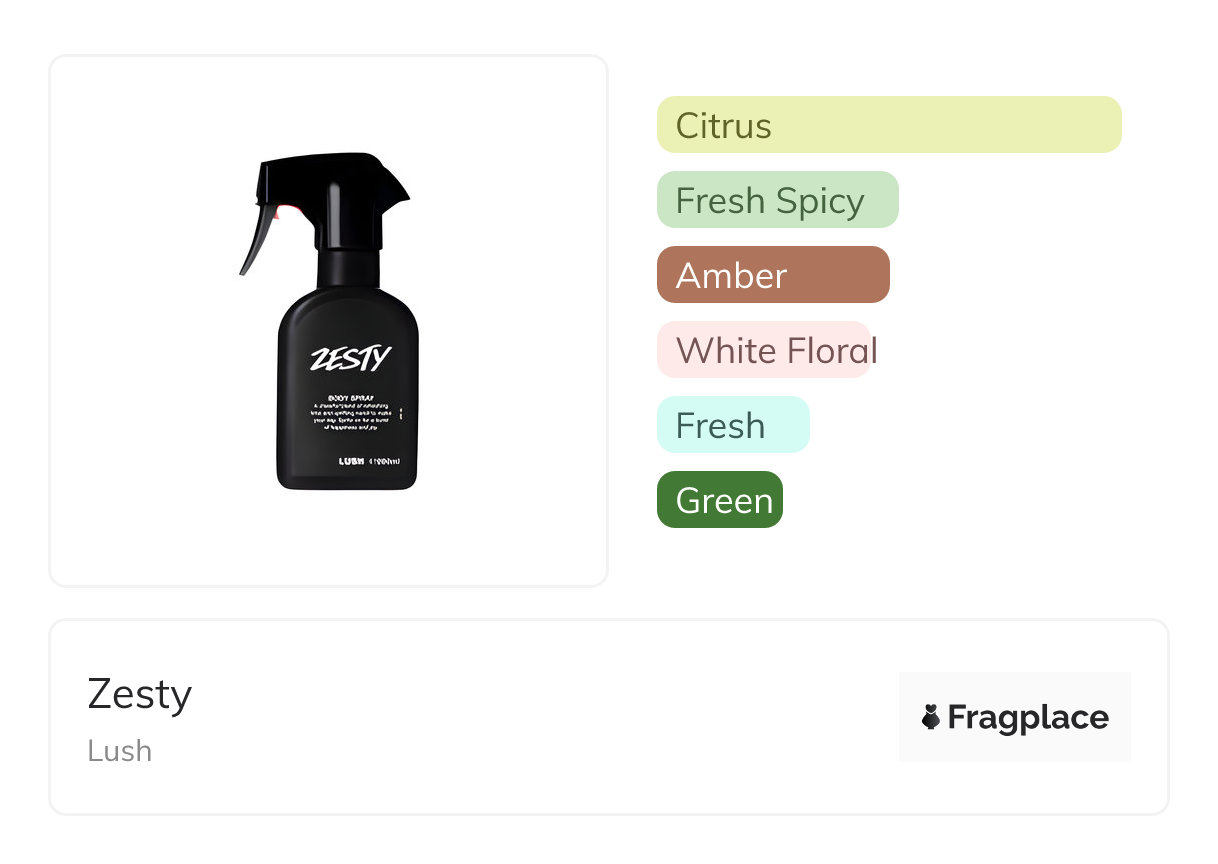Image resolution: width=1218 pixels, height=864 pixels.
Task: Select the mint-colored Fresh accord tag
Action: pyautogui.click(x=732, y=425)
